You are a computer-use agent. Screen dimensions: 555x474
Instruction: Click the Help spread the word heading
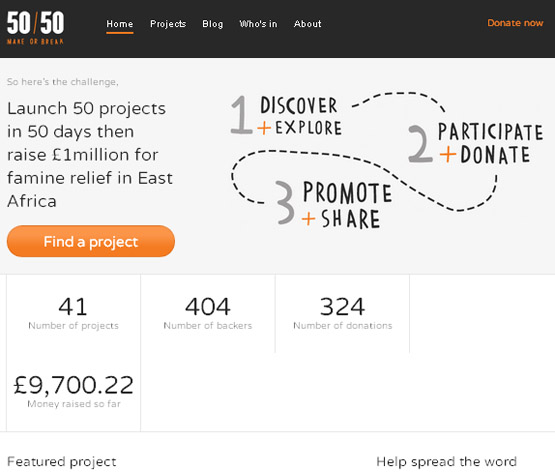tap(446, 462)
